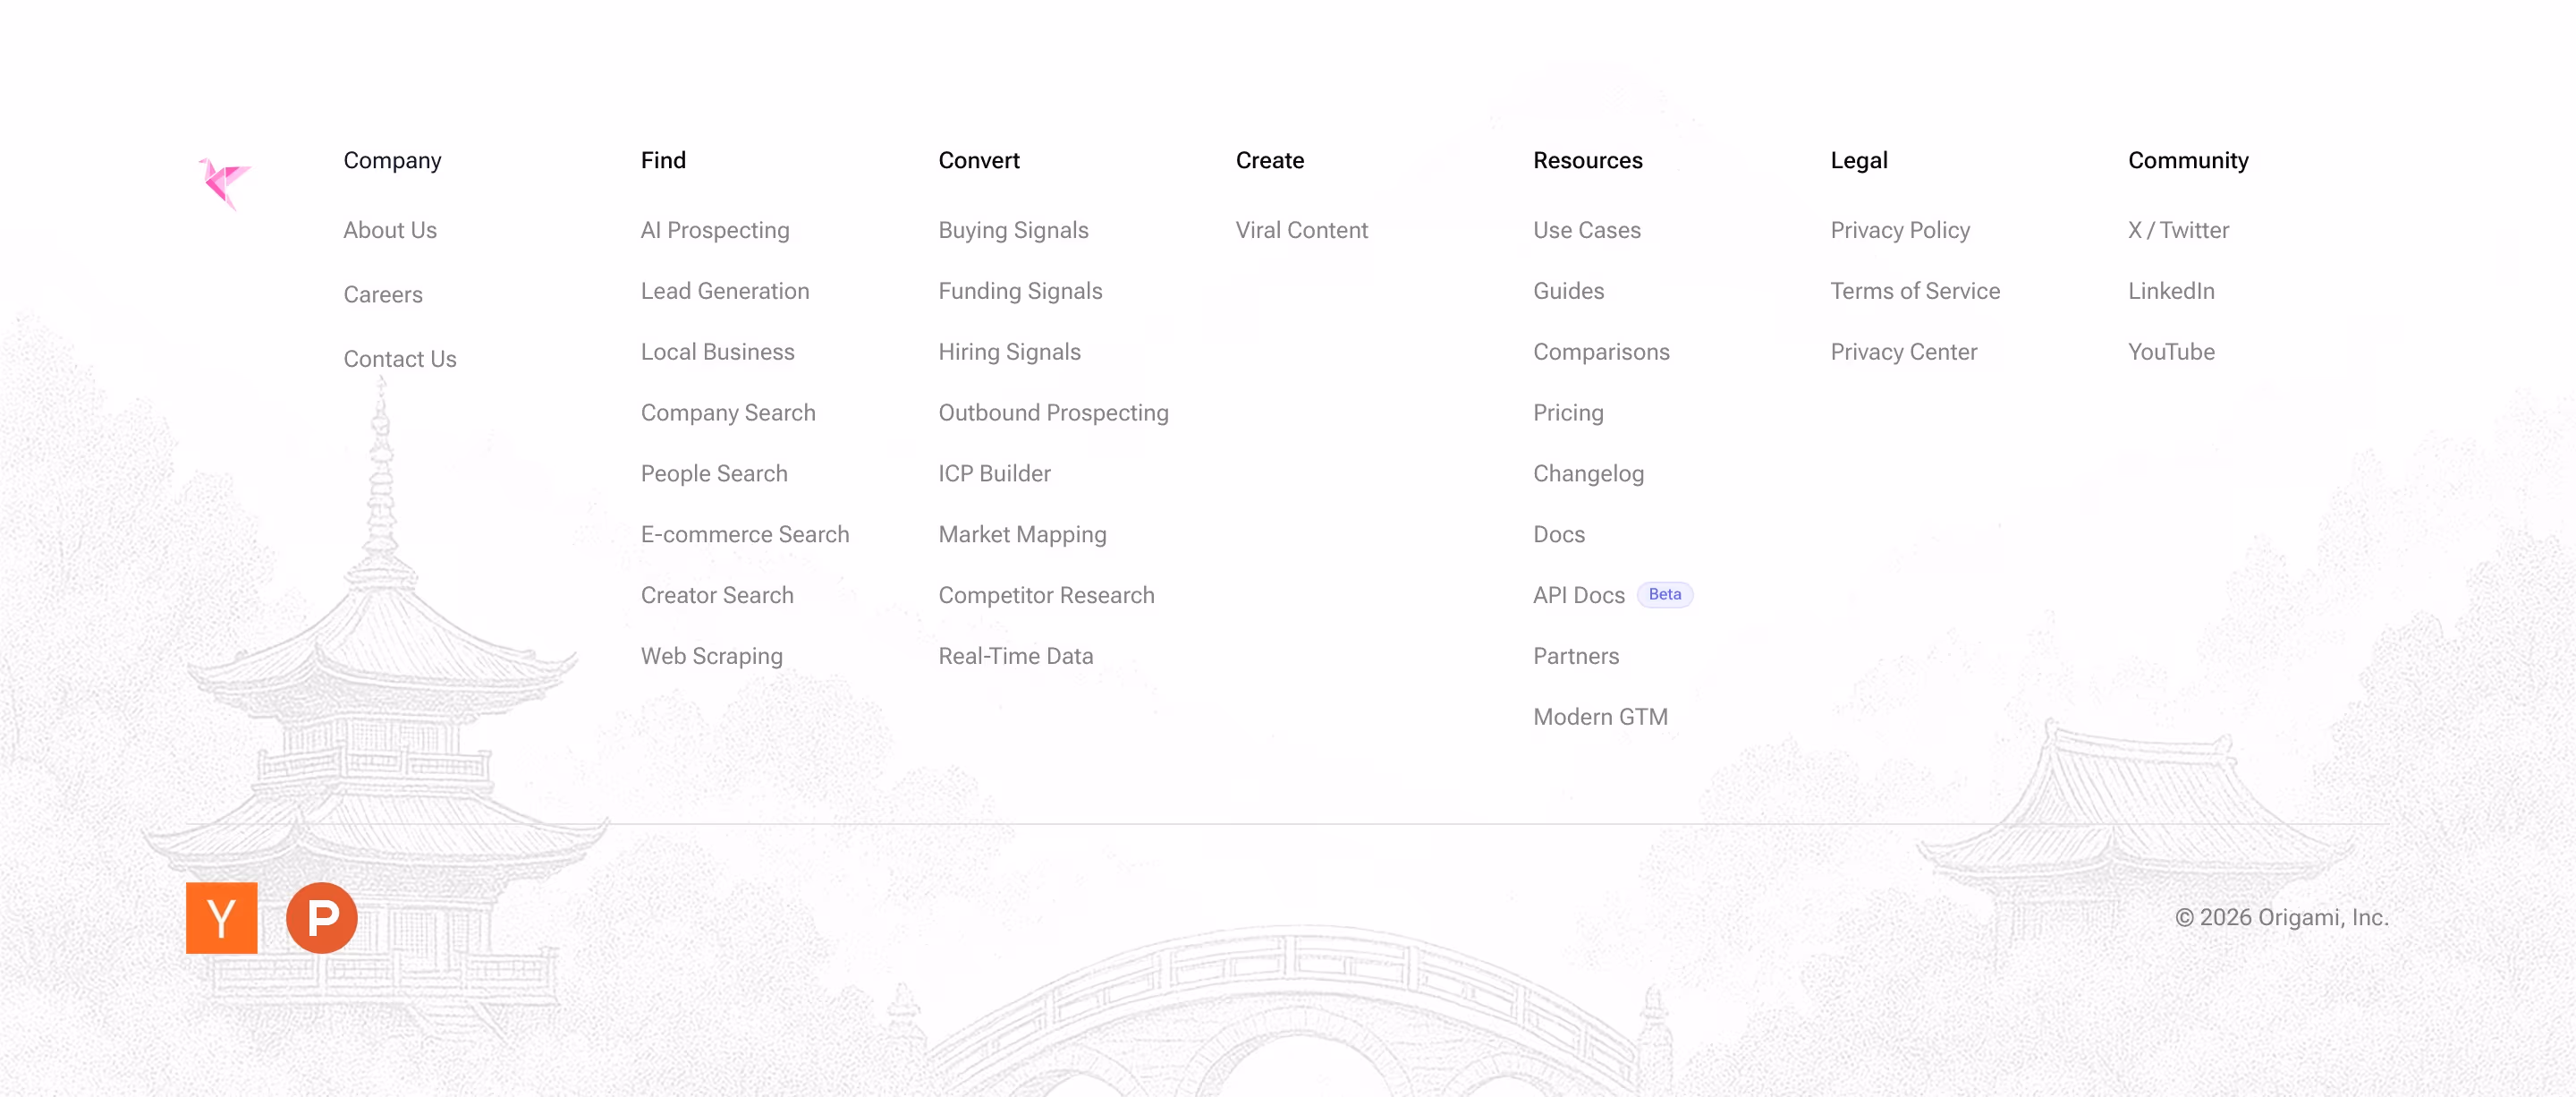Open Docs link under Resources
This screenshot has width=2576, height=1097.
pyautogui.click(x=1558, y=534)
